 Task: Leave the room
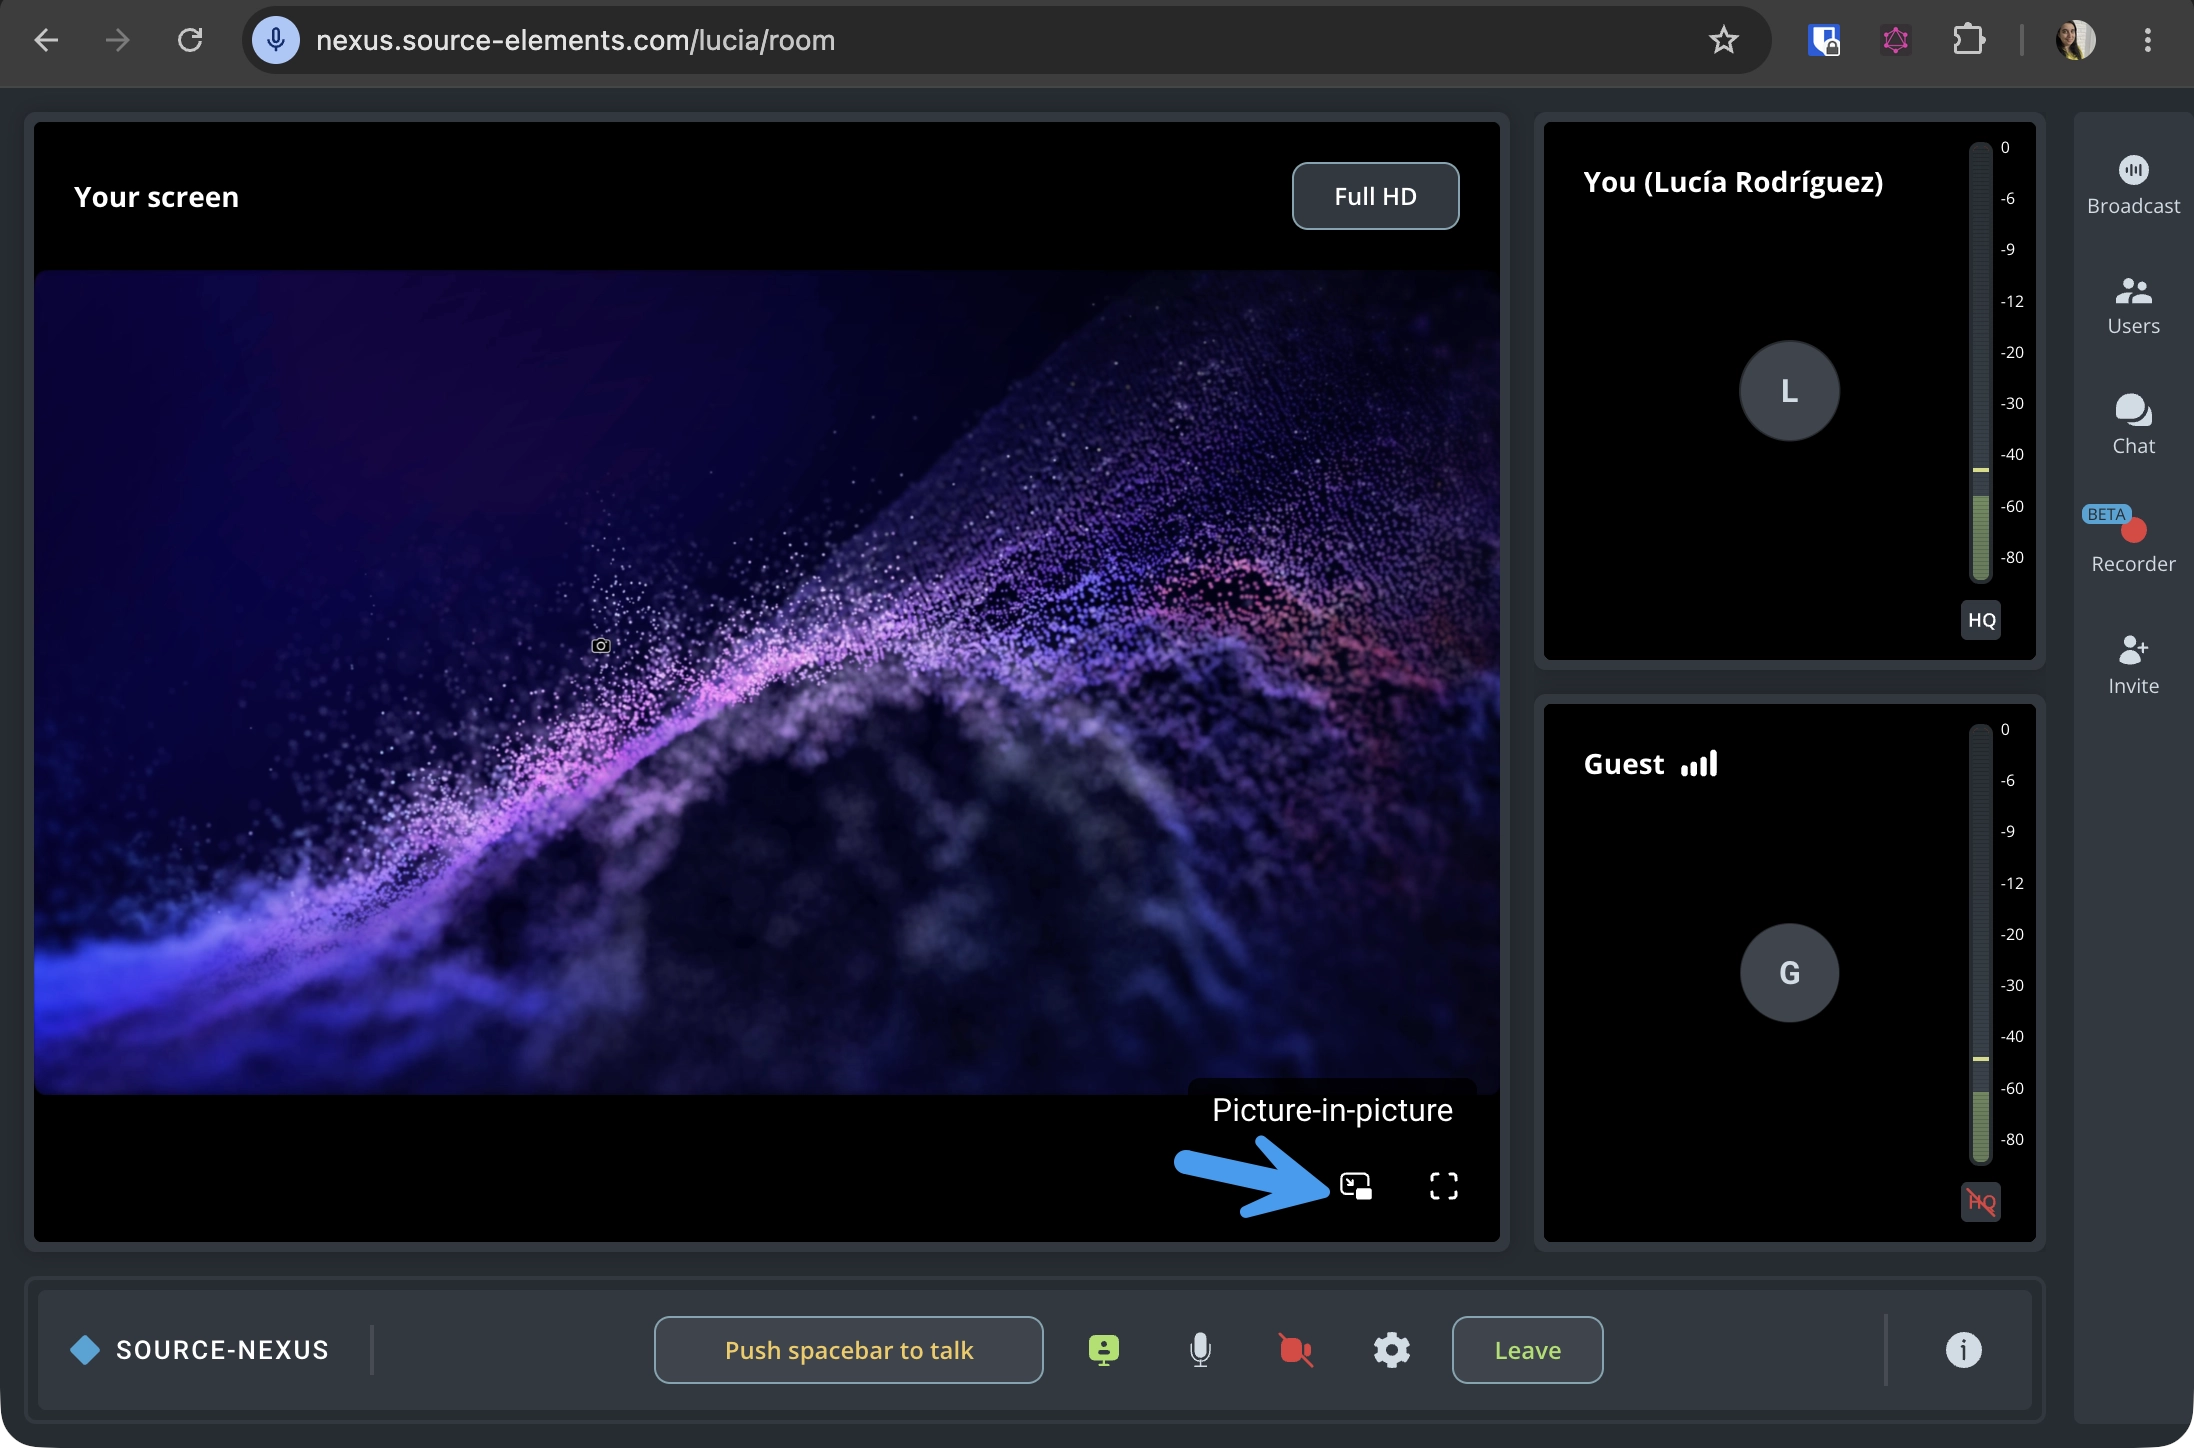tap(1527, 1350)
